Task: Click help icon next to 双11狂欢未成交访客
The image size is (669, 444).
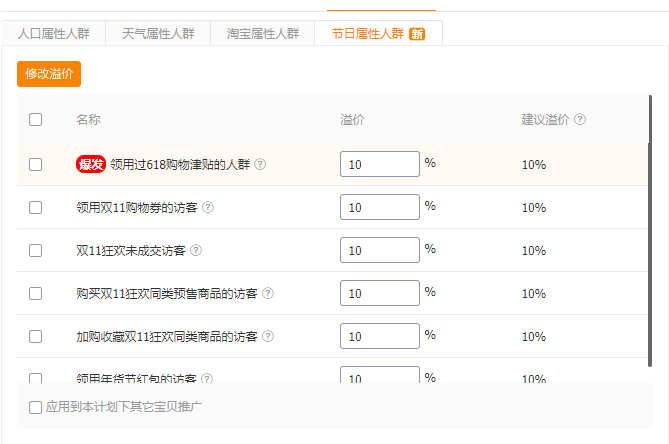Action: pos(196,251)
